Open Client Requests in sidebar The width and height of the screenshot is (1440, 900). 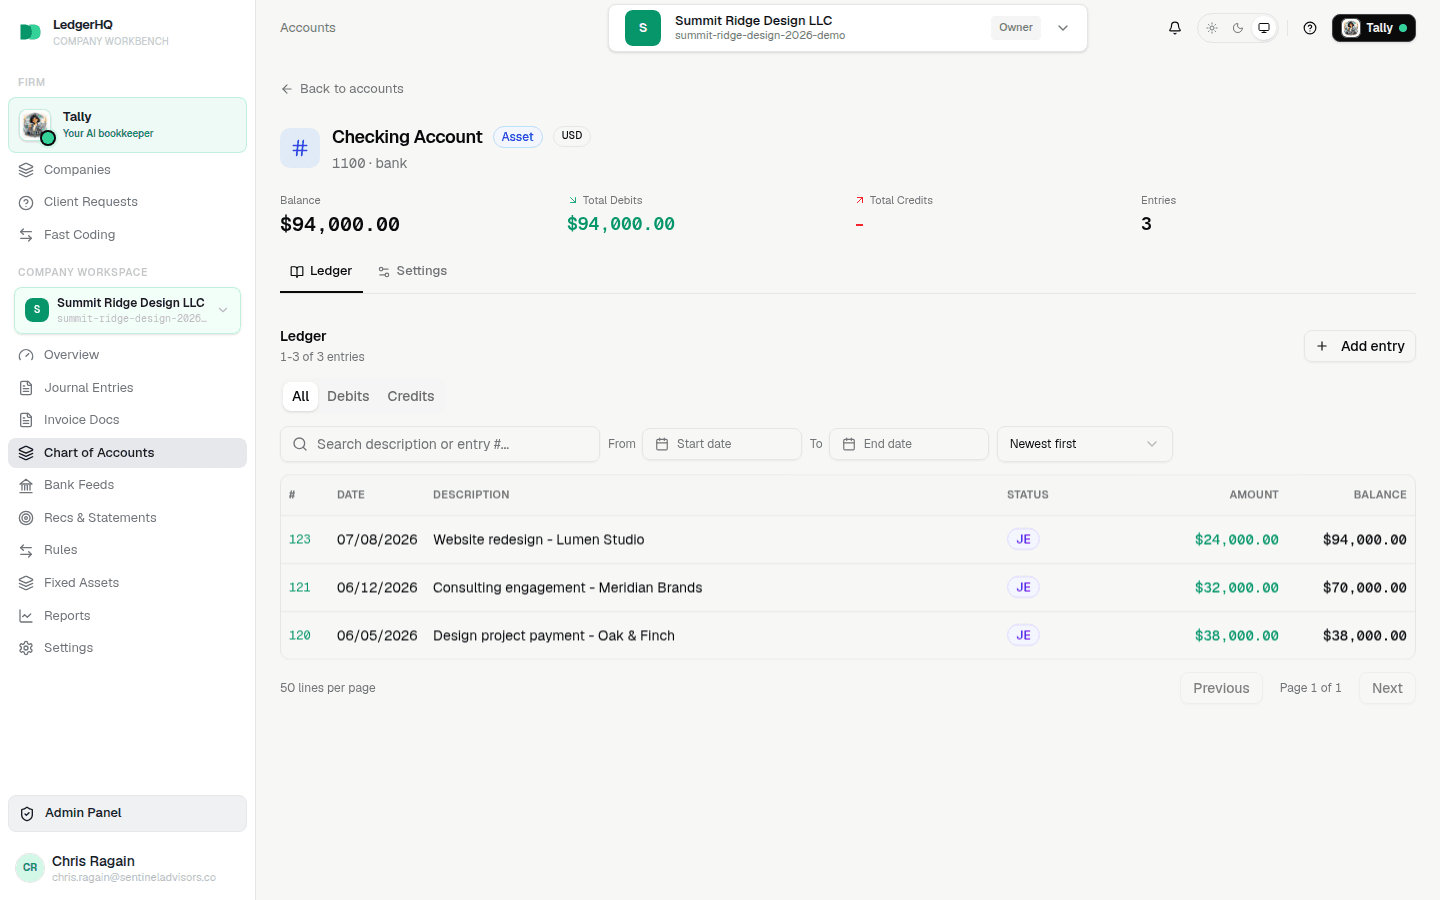pyautogui.click(x=127, y=202)
